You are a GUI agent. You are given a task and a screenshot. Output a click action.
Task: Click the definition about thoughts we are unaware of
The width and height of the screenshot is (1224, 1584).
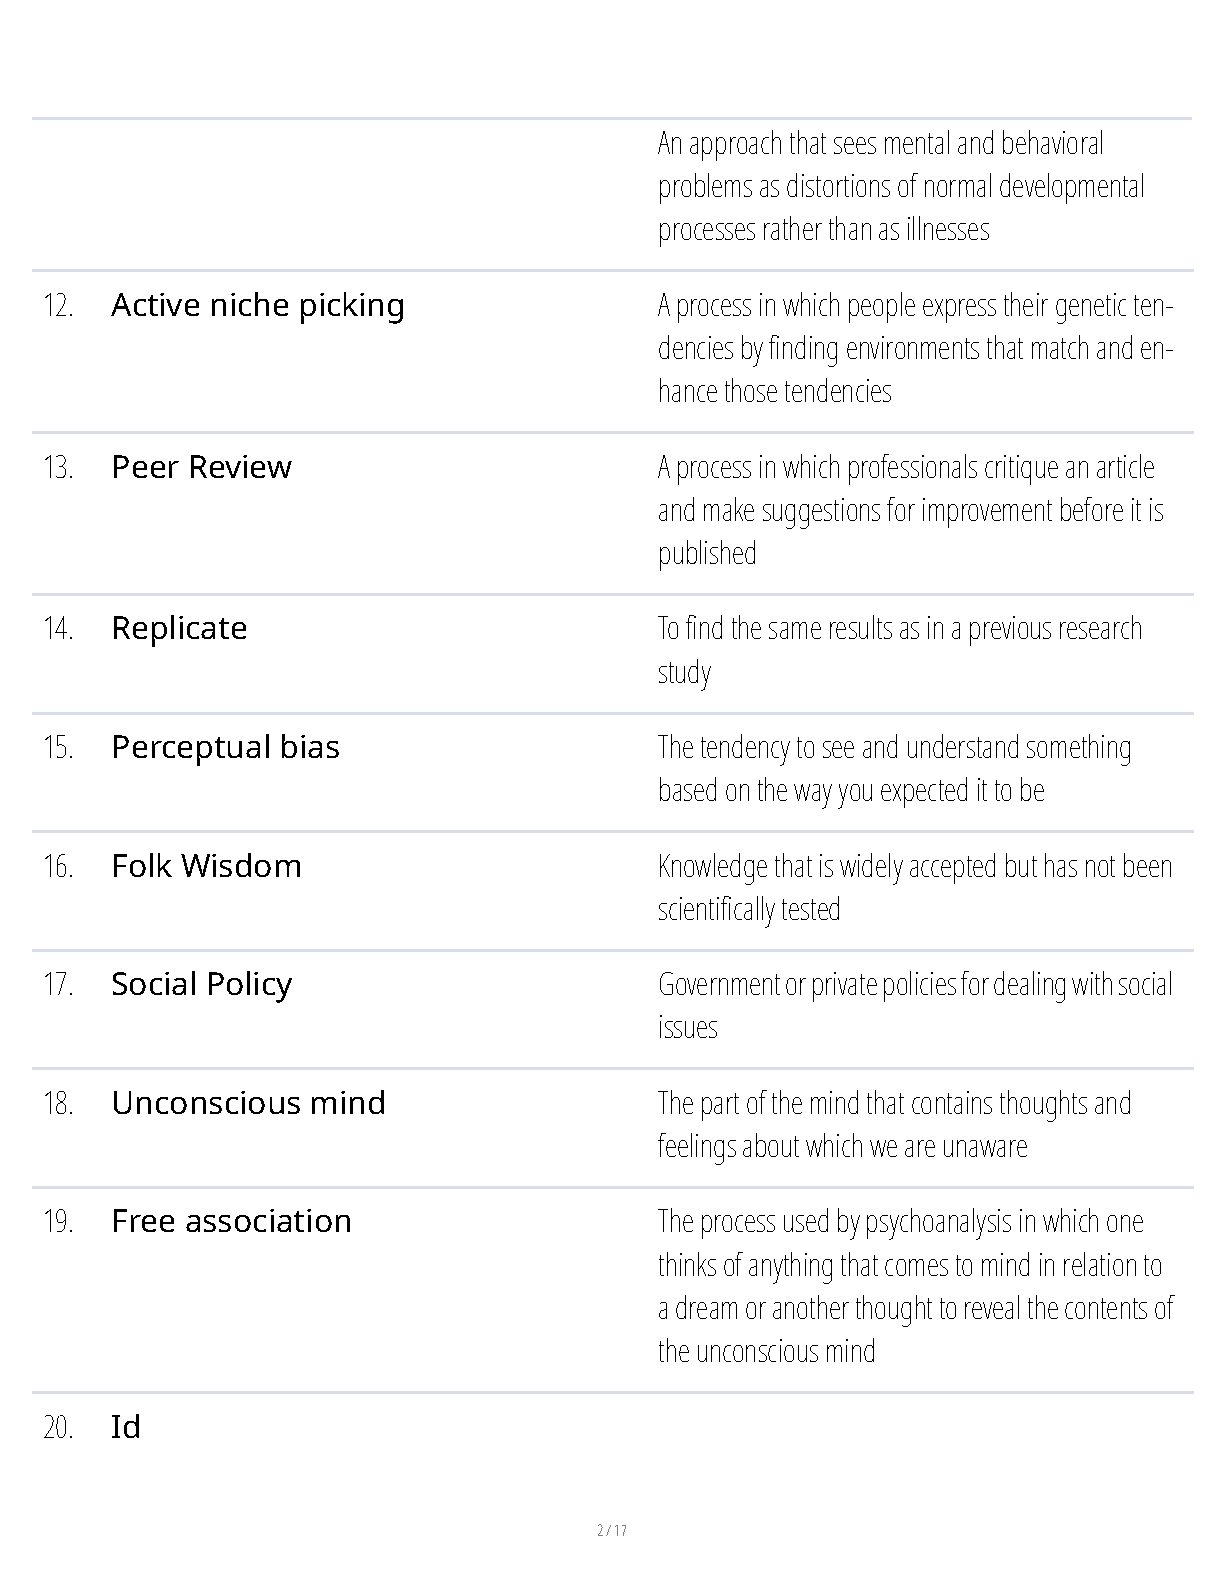pyautogui.click(x=894, y=1124)
